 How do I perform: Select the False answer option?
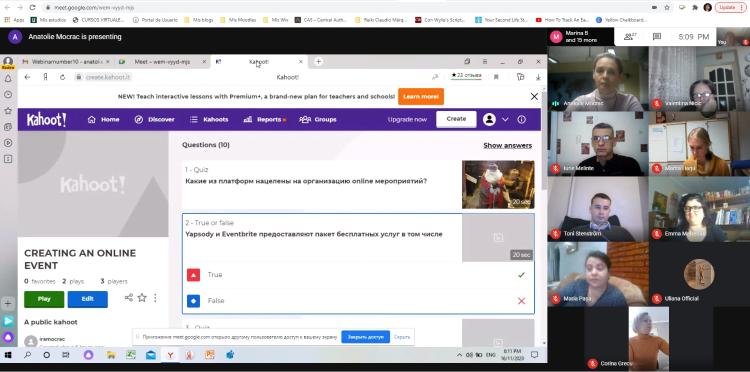[358, 301]
